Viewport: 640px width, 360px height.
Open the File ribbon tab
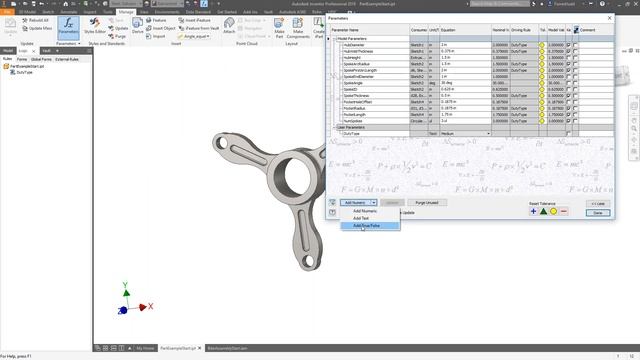[7, 12]
